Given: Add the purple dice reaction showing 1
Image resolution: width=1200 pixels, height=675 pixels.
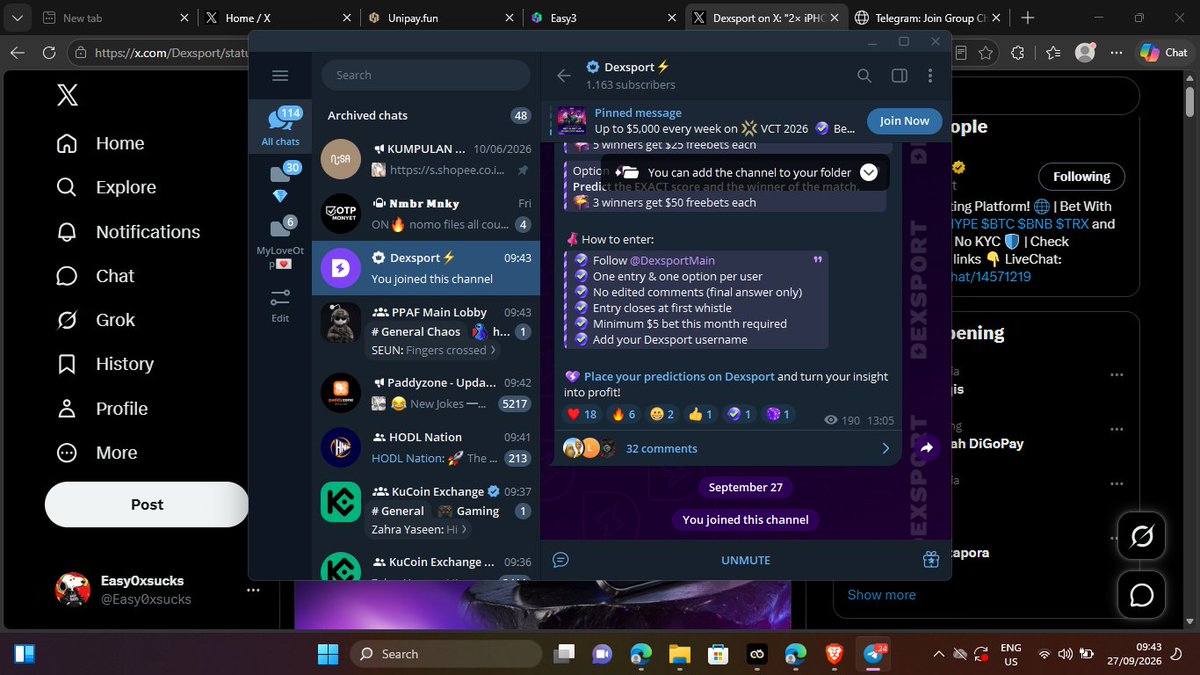Looking at the screenshot, I should 778,414.
